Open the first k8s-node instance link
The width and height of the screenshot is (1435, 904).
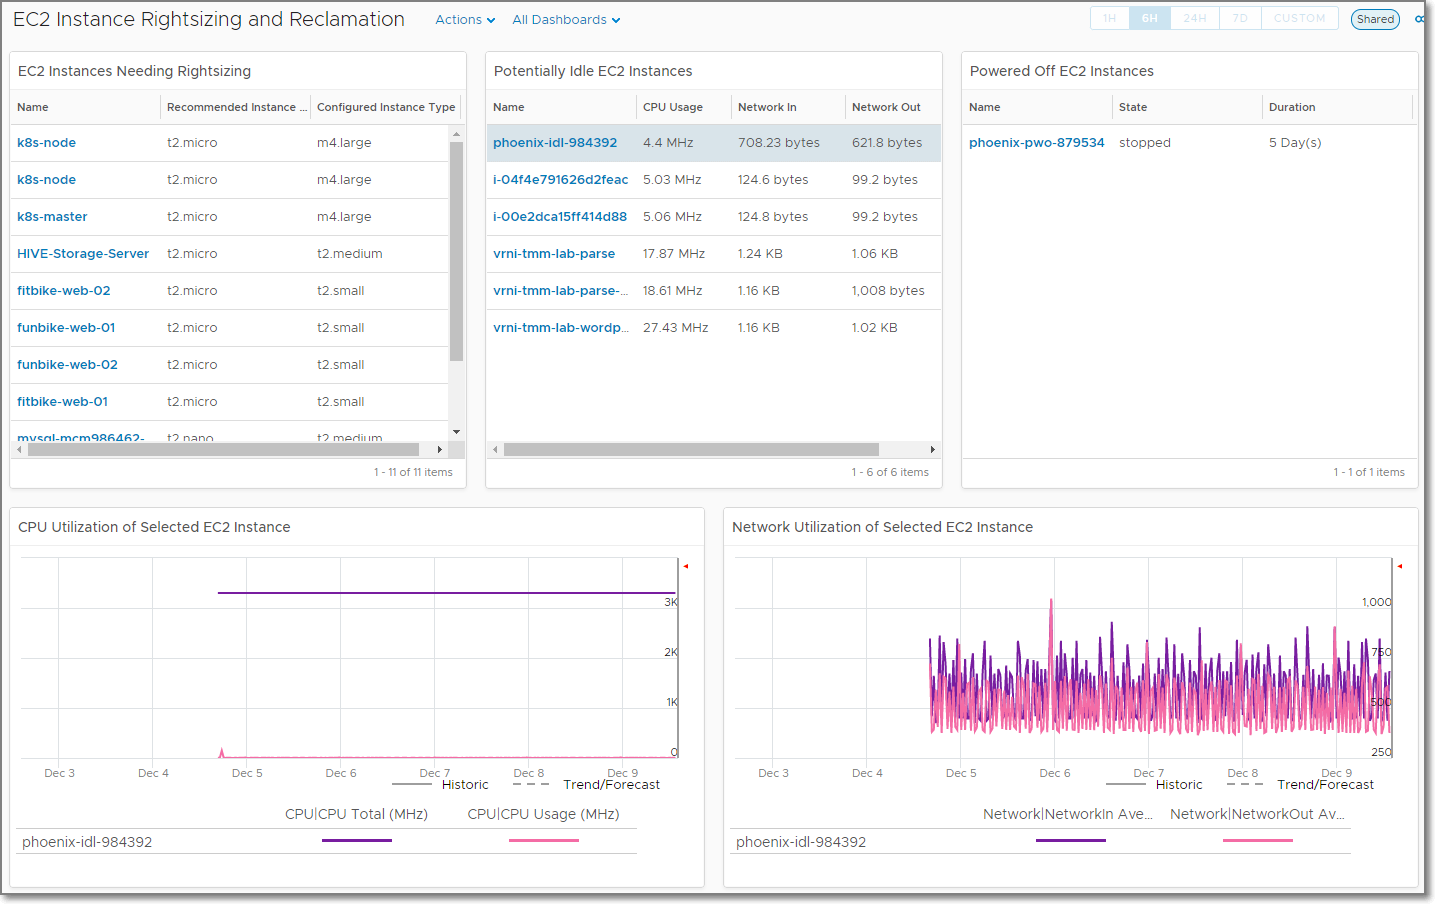point(46,143)
